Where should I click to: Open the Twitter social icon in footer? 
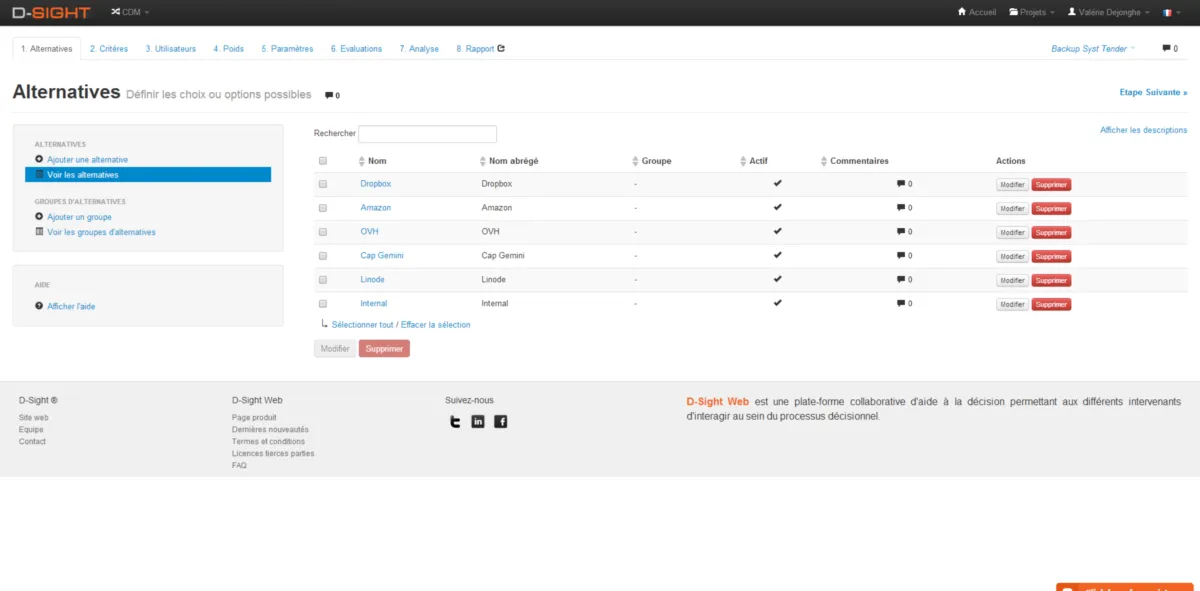455,421
